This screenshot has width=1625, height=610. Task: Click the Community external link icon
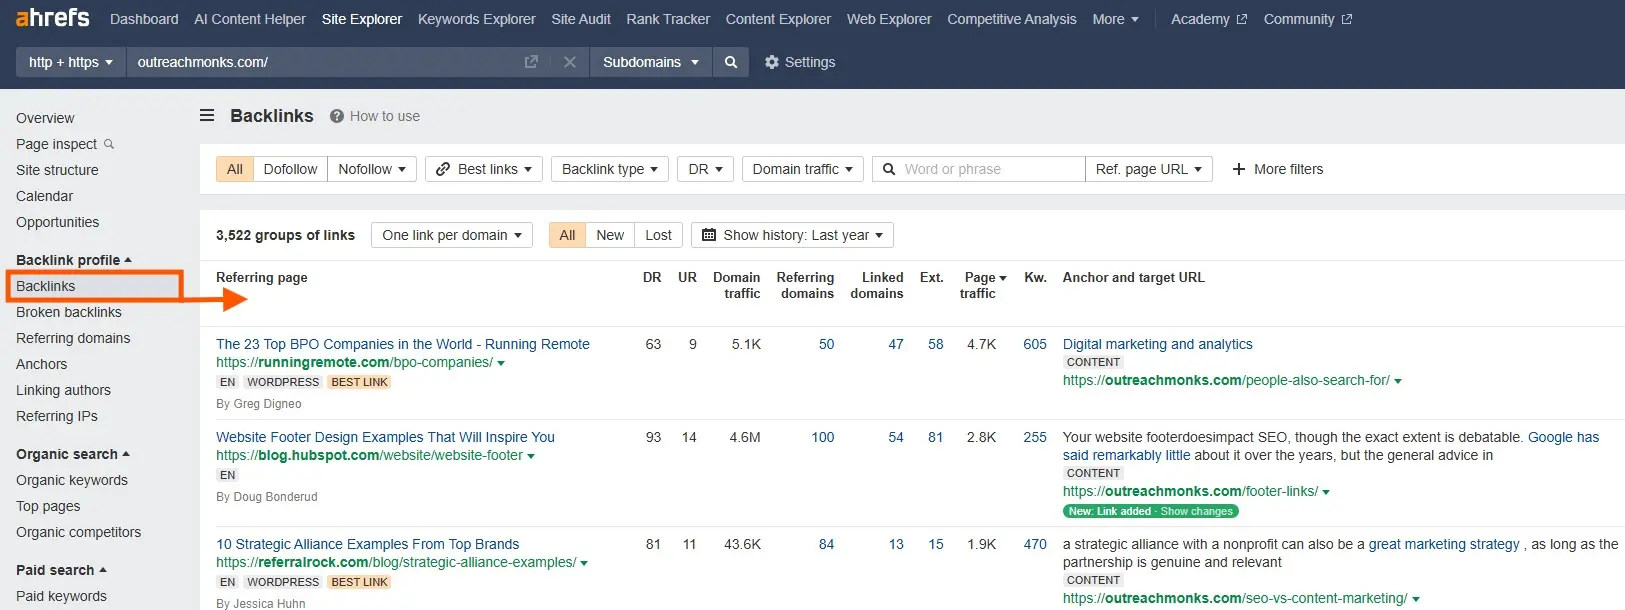coord(1346,19)
